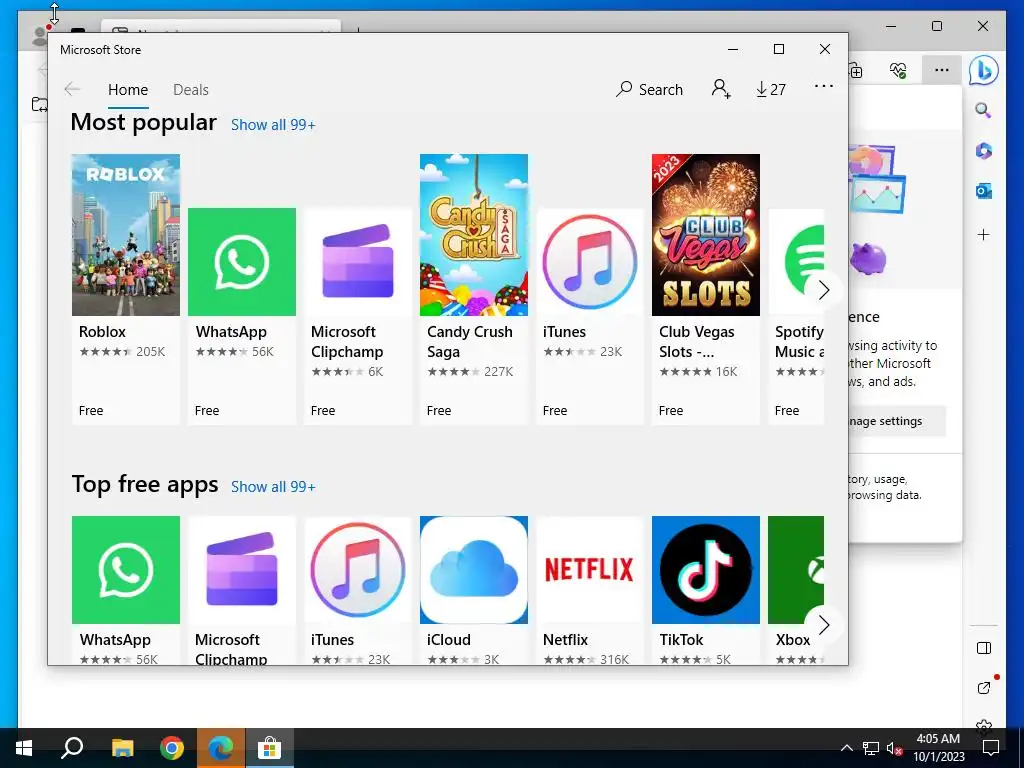Open the muted volume tray icon
The width and height of the screenshot is (1024, 768).
point(895,748)
